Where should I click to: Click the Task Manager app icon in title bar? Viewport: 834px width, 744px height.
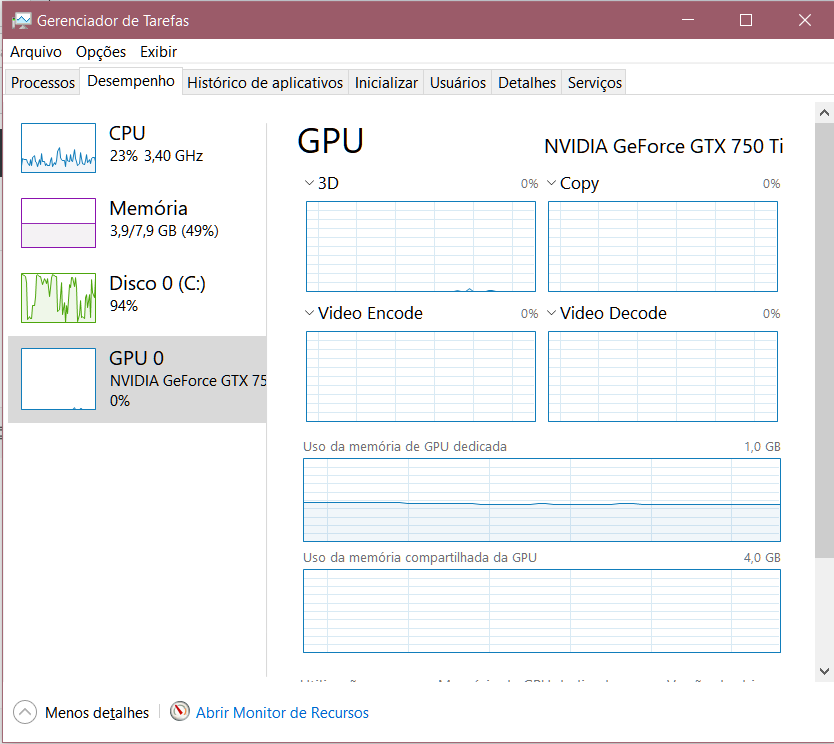tap(22, 21)
